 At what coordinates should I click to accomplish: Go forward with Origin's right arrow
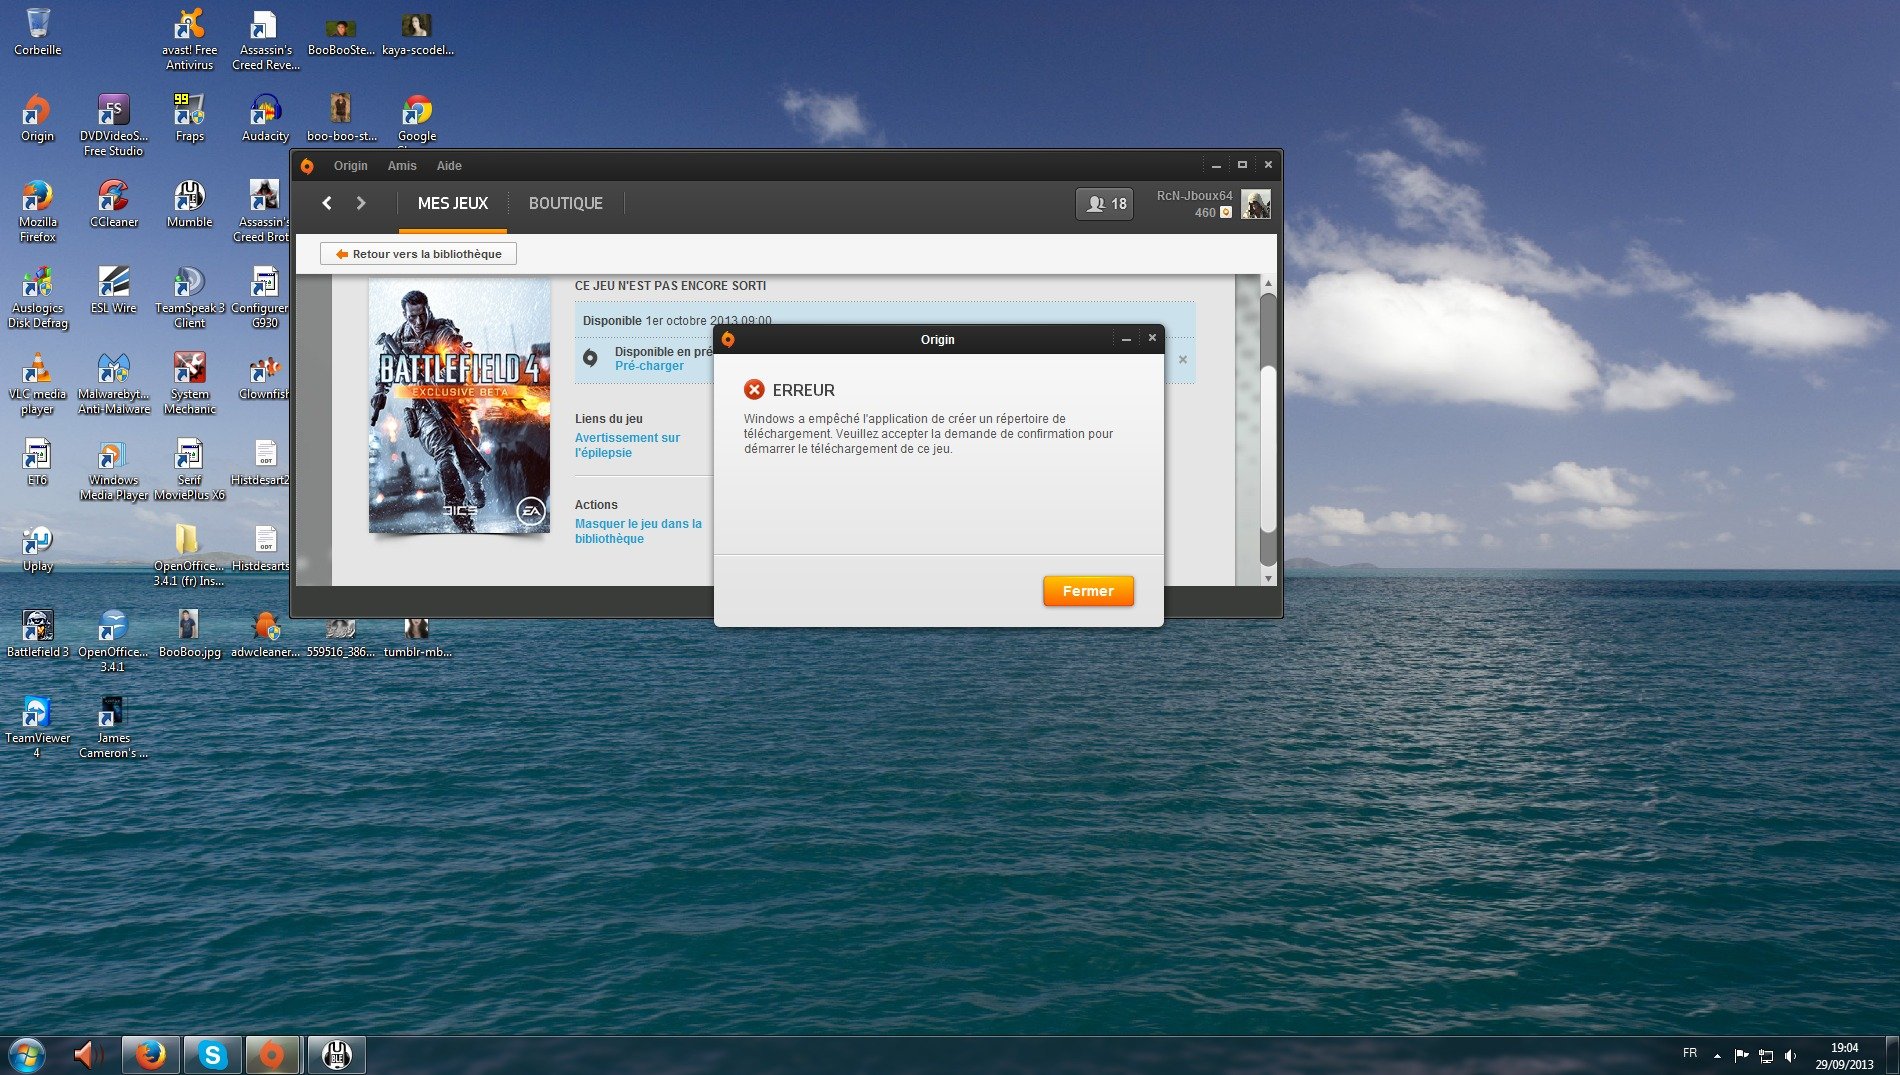pos(361,203)
